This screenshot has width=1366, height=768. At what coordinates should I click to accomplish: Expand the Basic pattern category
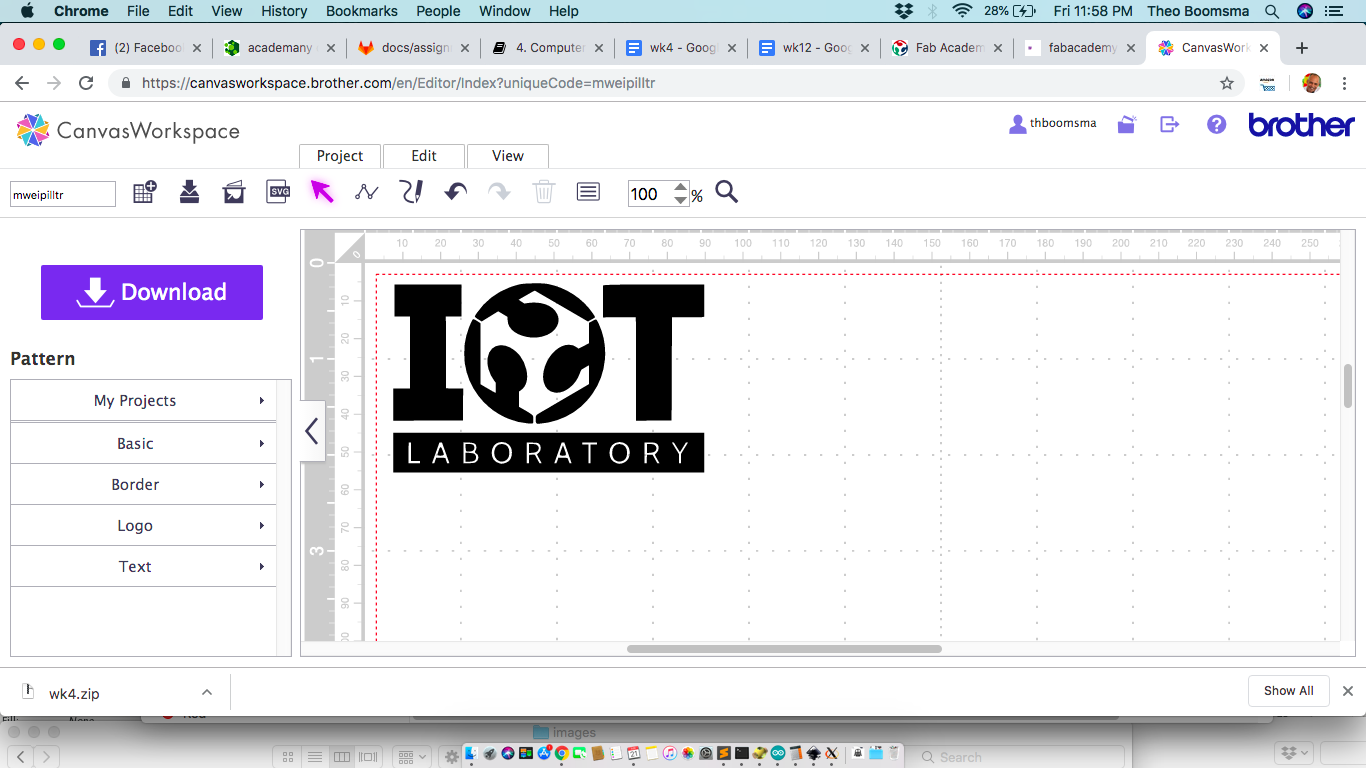click(143, 443)
